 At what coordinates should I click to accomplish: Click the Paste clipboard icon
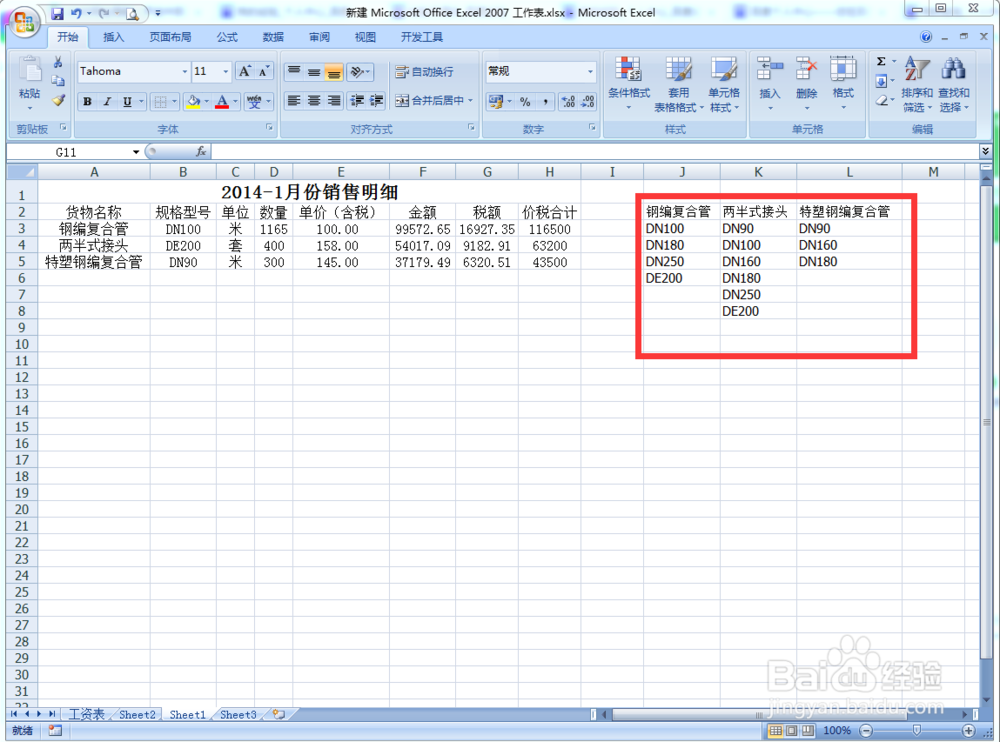pyautogui.click(x=29, y=70)
